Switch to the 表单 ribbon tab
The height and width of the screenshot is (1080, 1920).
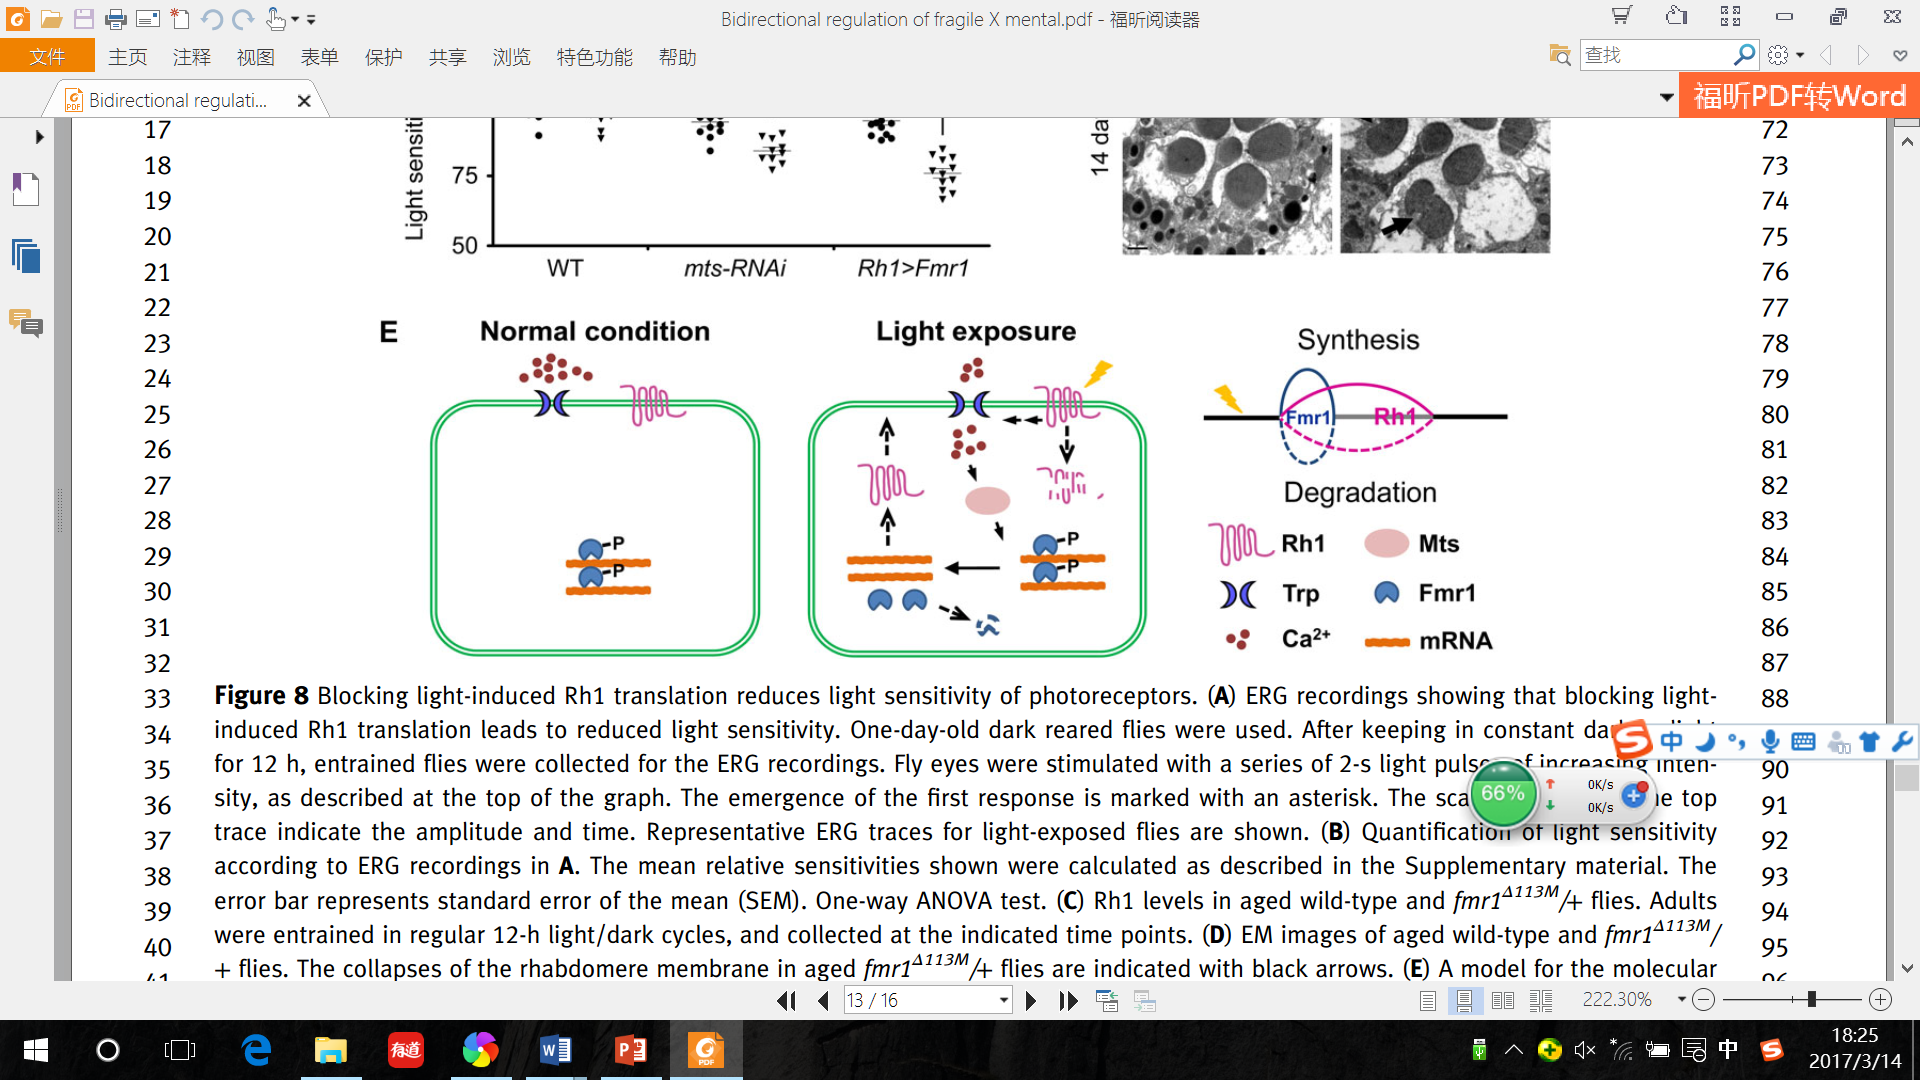(320, 57)
